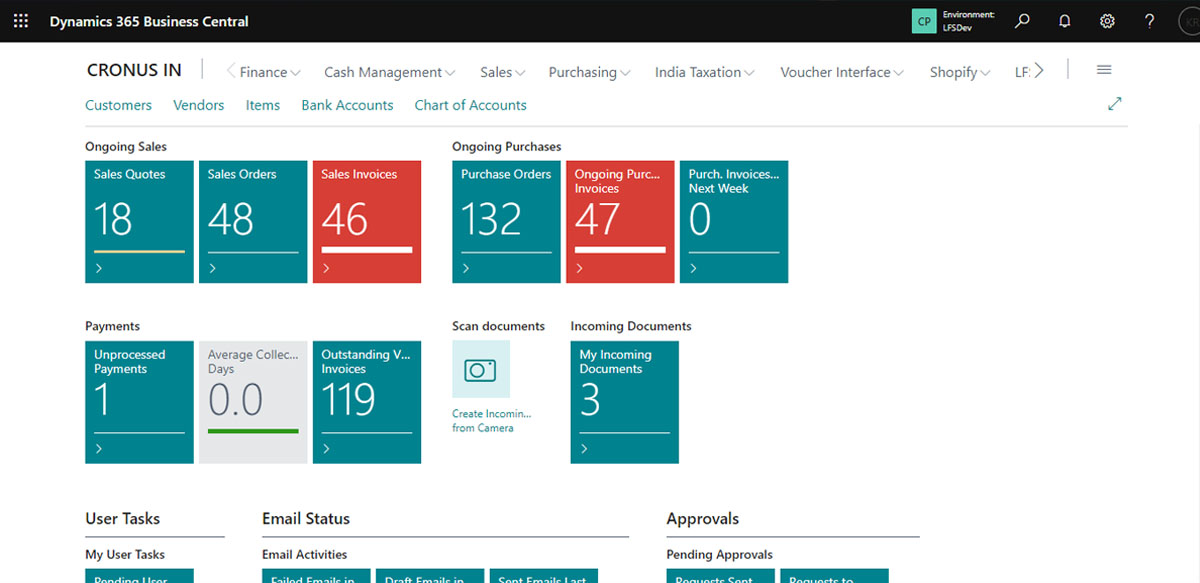Click the expand page diagonal arrows icon
This screenshot has width=1200, height=583.
(1115, 103)
